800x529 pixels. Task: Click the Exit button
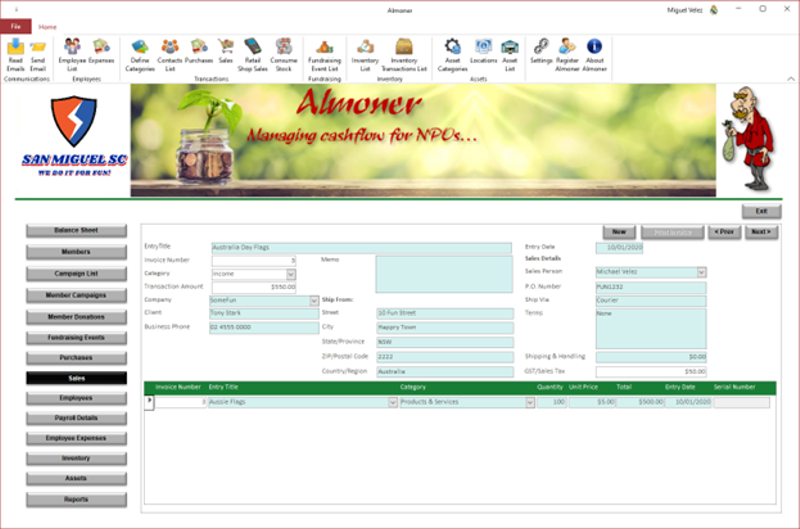761,211
